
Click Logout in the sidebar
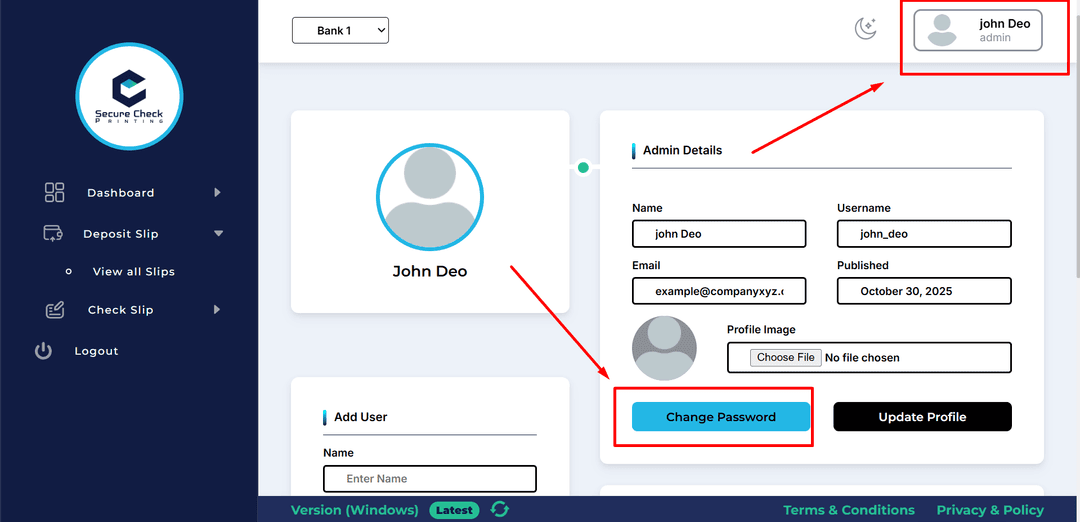96,351
